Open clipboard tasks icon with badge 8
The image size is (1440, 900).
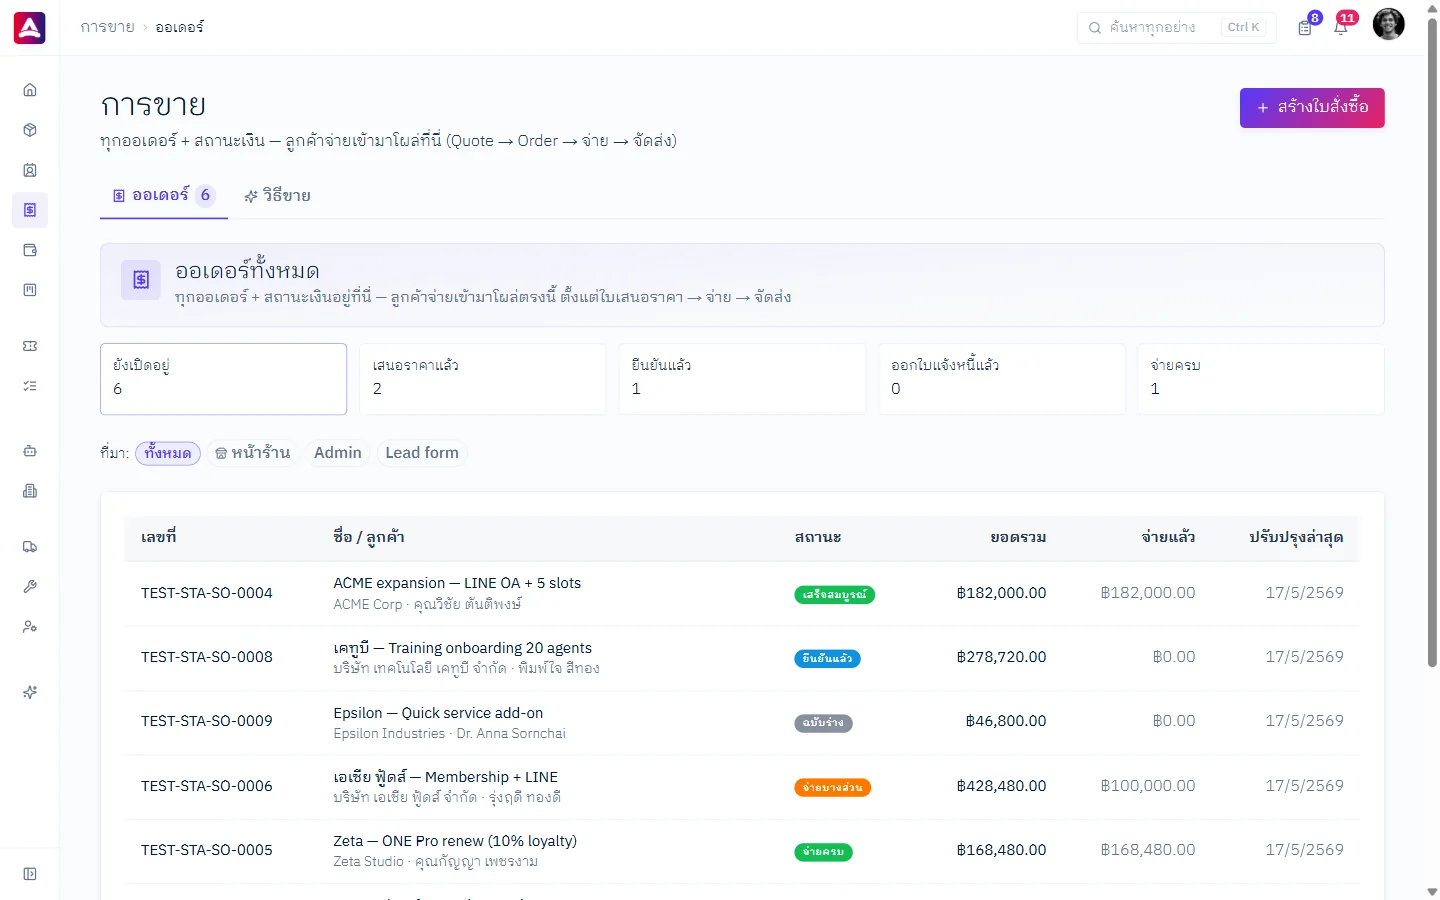pos(1305,28)
